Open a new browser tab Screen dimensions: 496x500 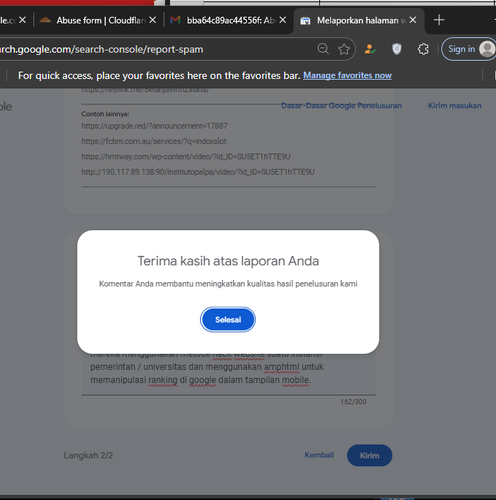(x=439, y=20)
